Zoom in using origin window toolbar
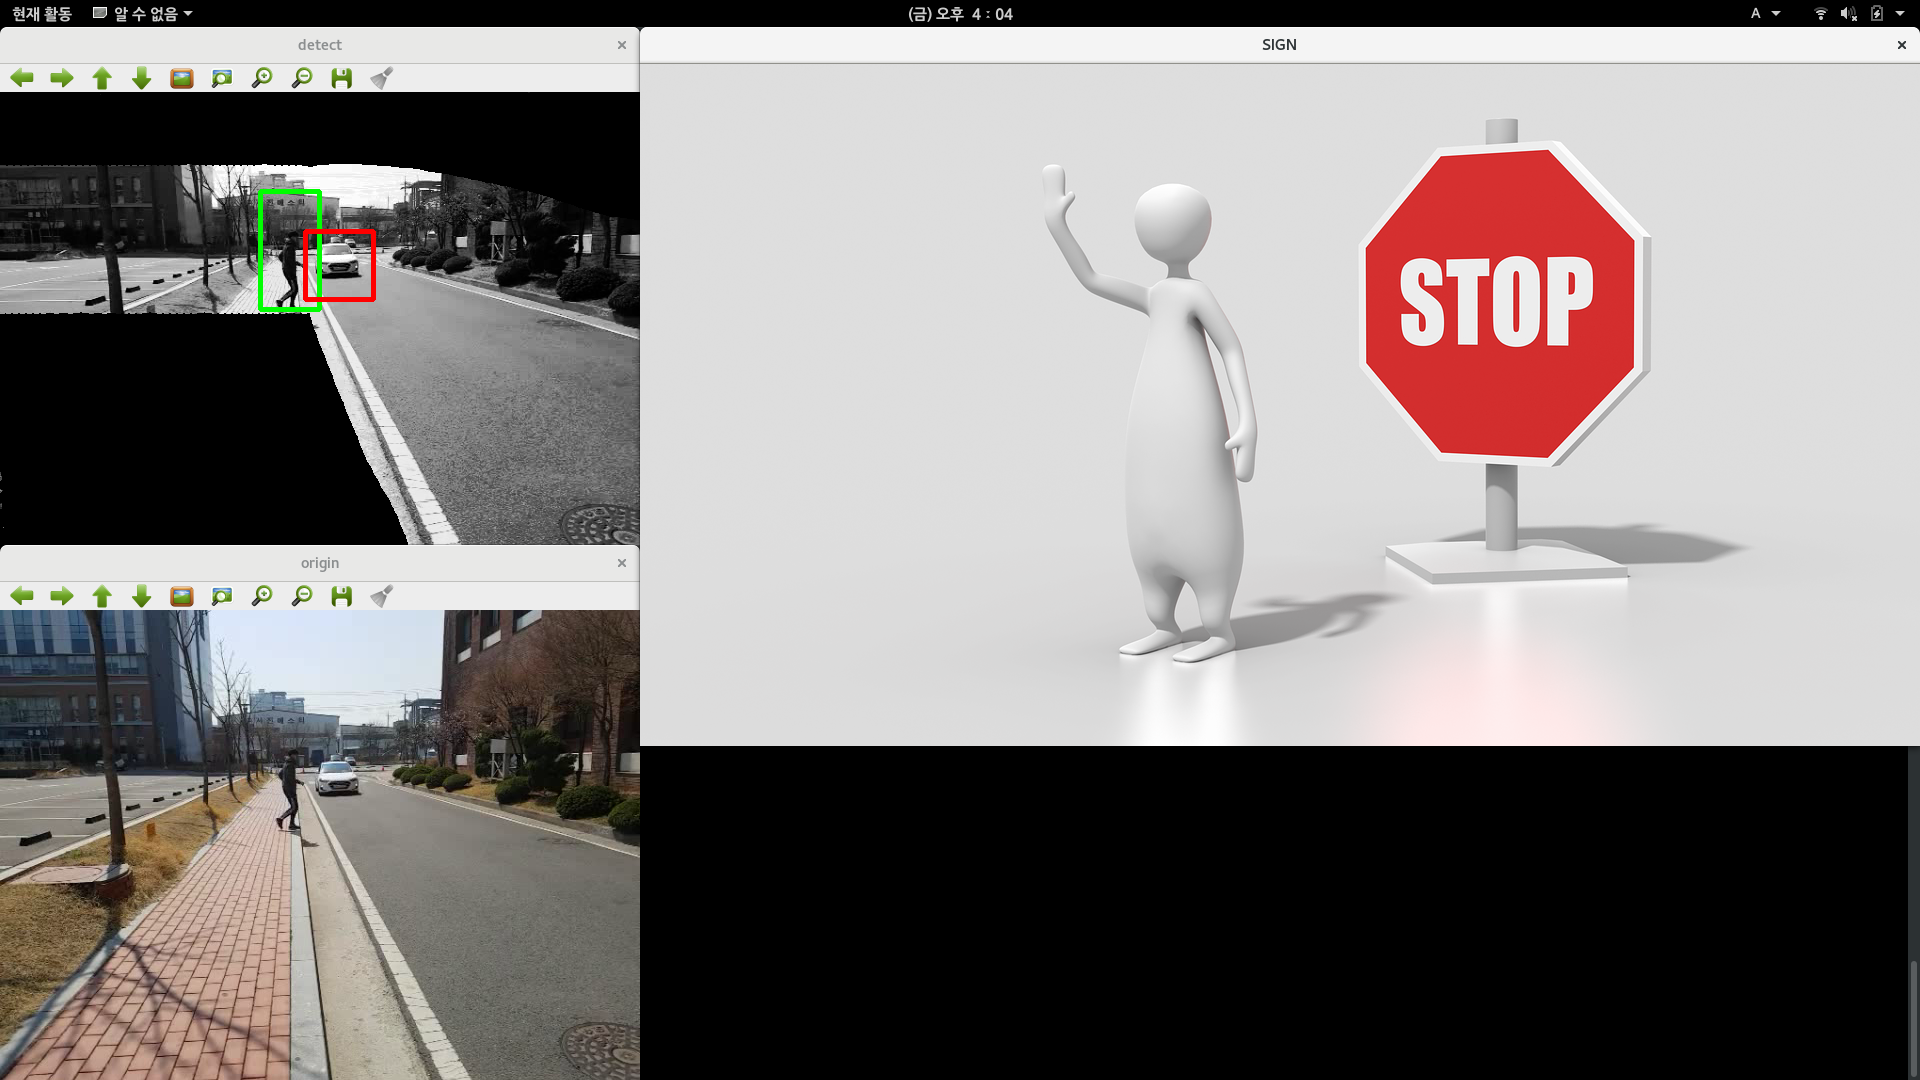Viewport: 1920px width, 1080px height. click(x=262, y=596)
